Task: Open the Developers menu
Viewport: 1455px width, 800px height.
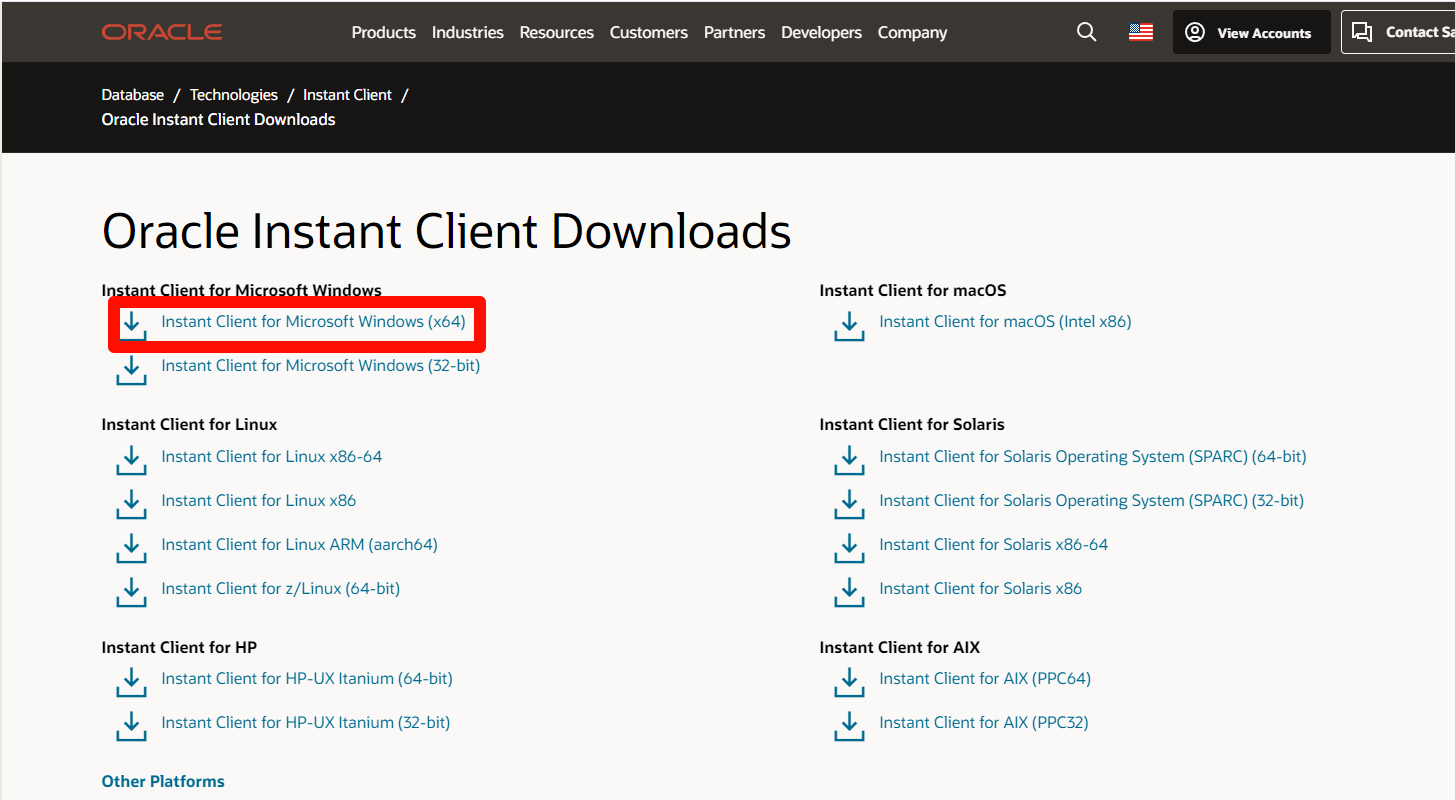Action: (821, 32)
